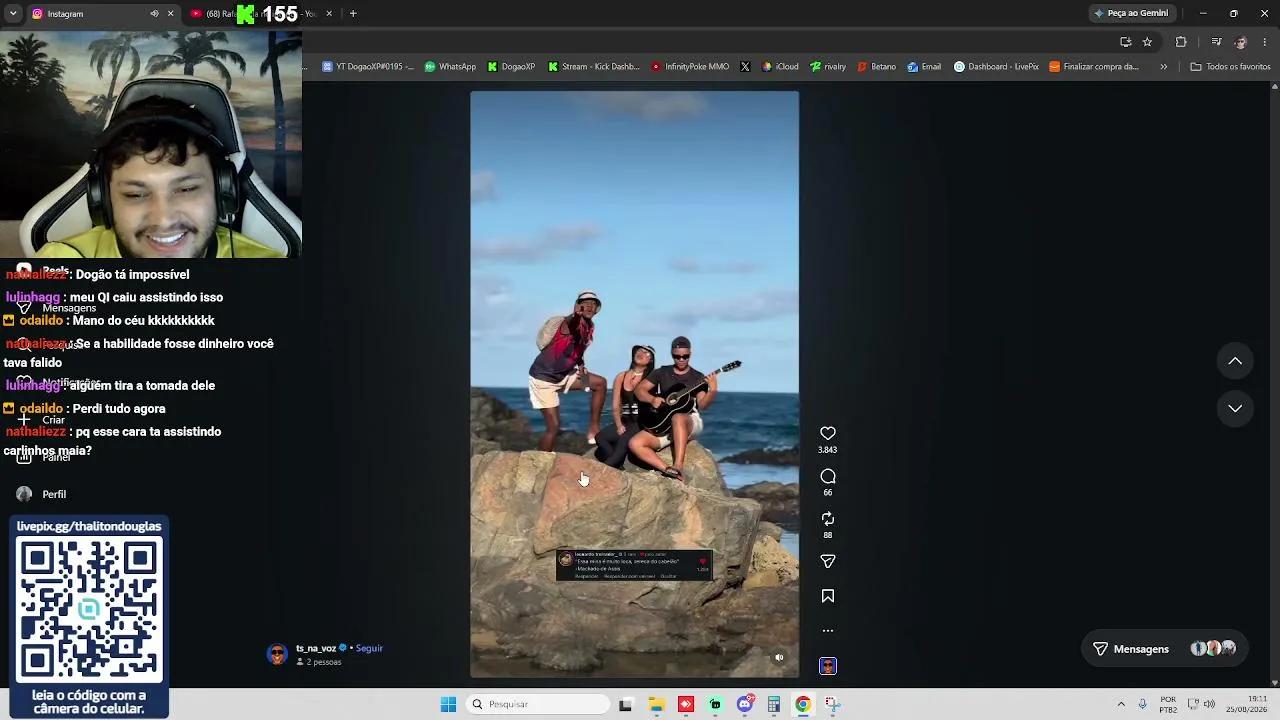Open Google Chrome from the taskbar
Viewport: 1280px width, 720px height.
[802, 704]
